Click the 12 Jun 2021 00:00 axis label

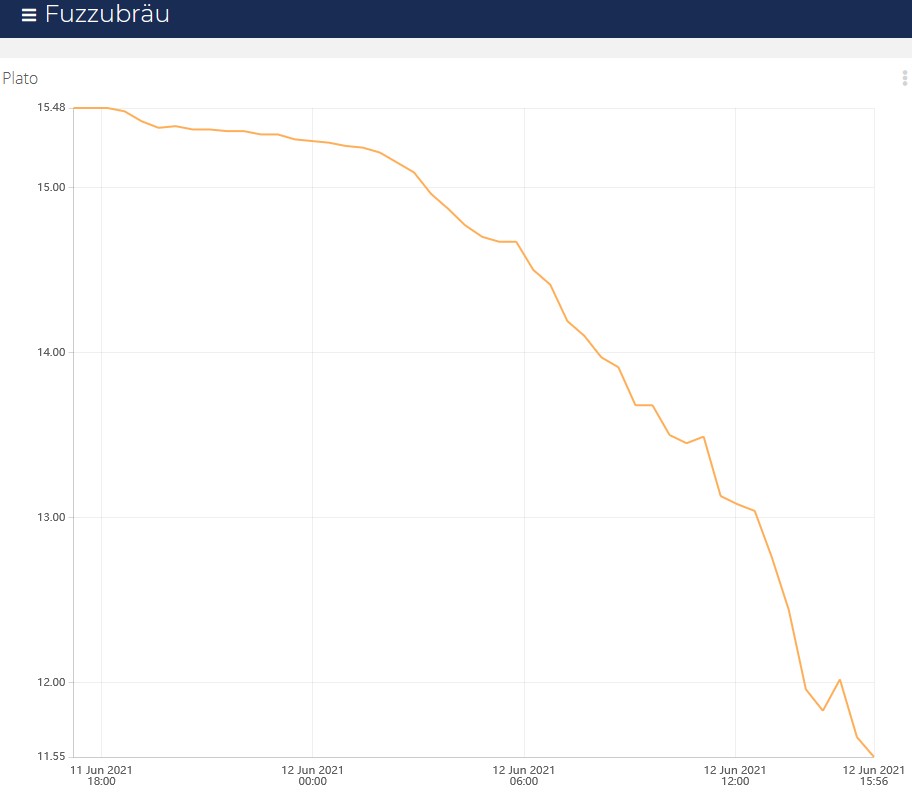(x=312, y=776)
